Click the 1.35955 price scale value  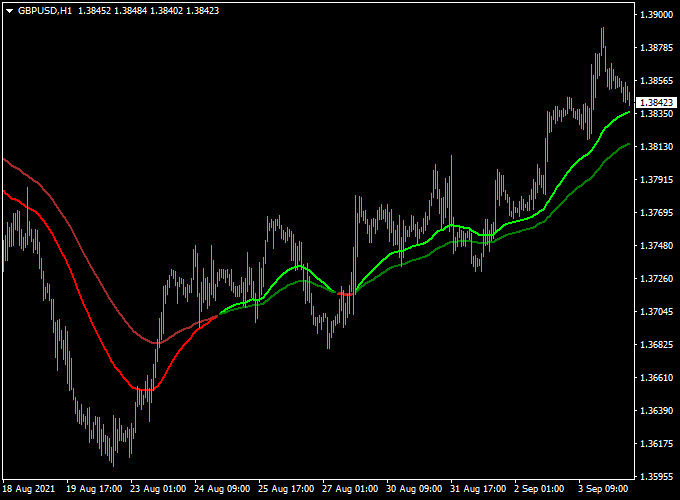(x=657, y=477)
